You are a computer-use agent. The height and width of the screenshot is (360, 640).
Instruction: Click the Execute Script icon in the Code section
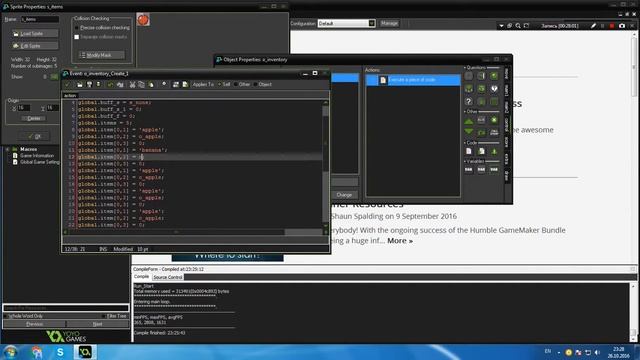(481, 151)
